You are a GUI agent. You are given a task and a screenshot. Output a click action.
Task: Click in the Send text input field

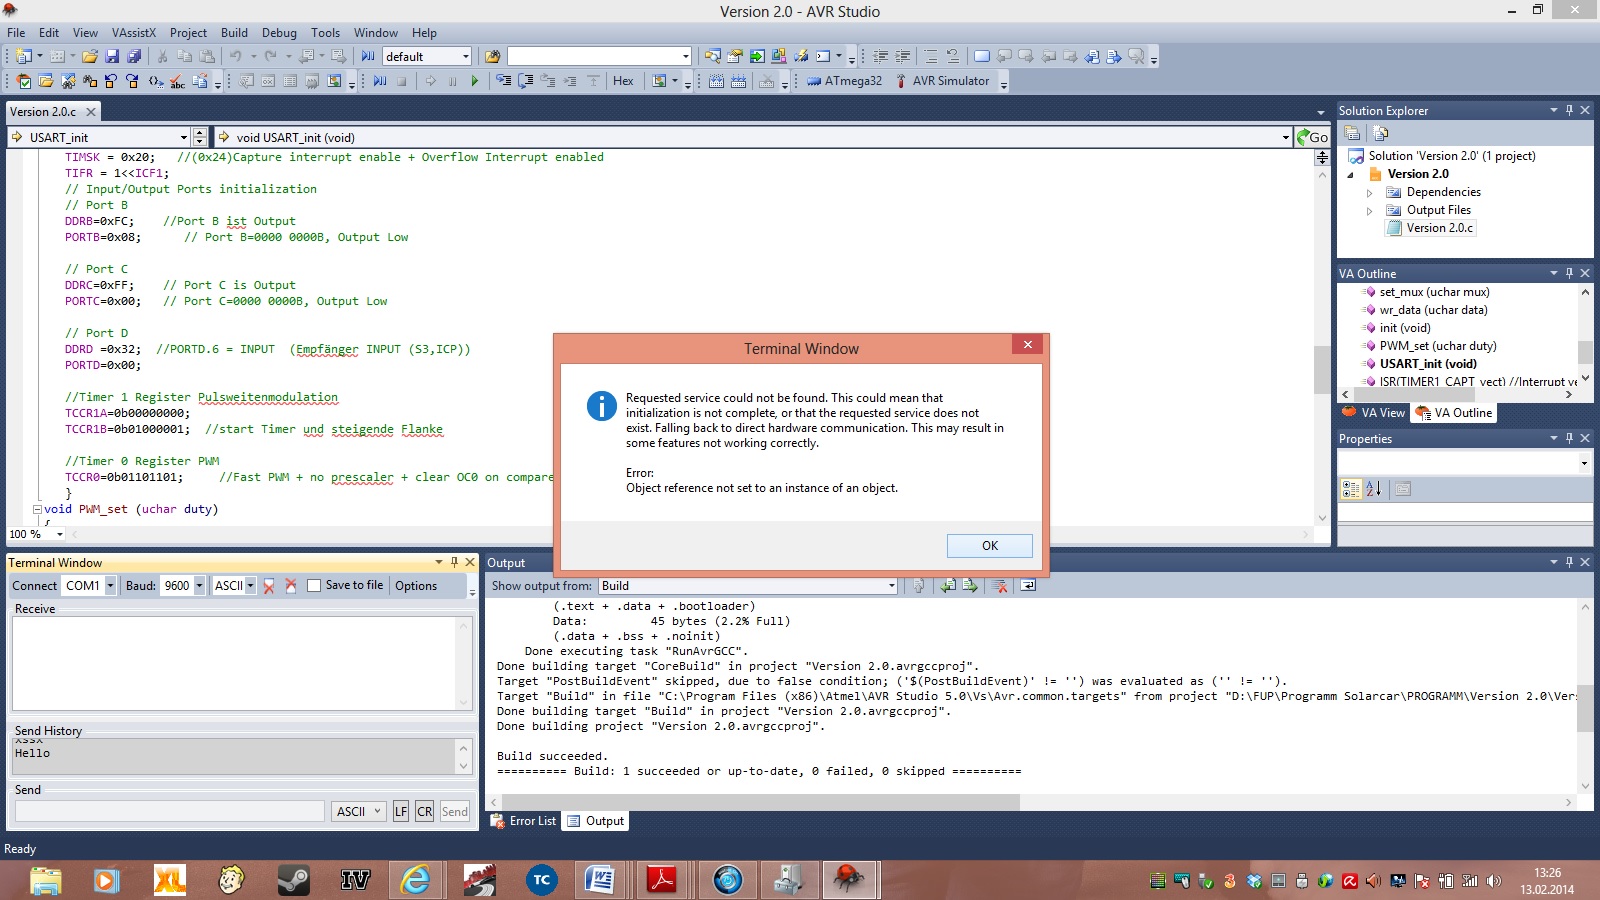169,811
